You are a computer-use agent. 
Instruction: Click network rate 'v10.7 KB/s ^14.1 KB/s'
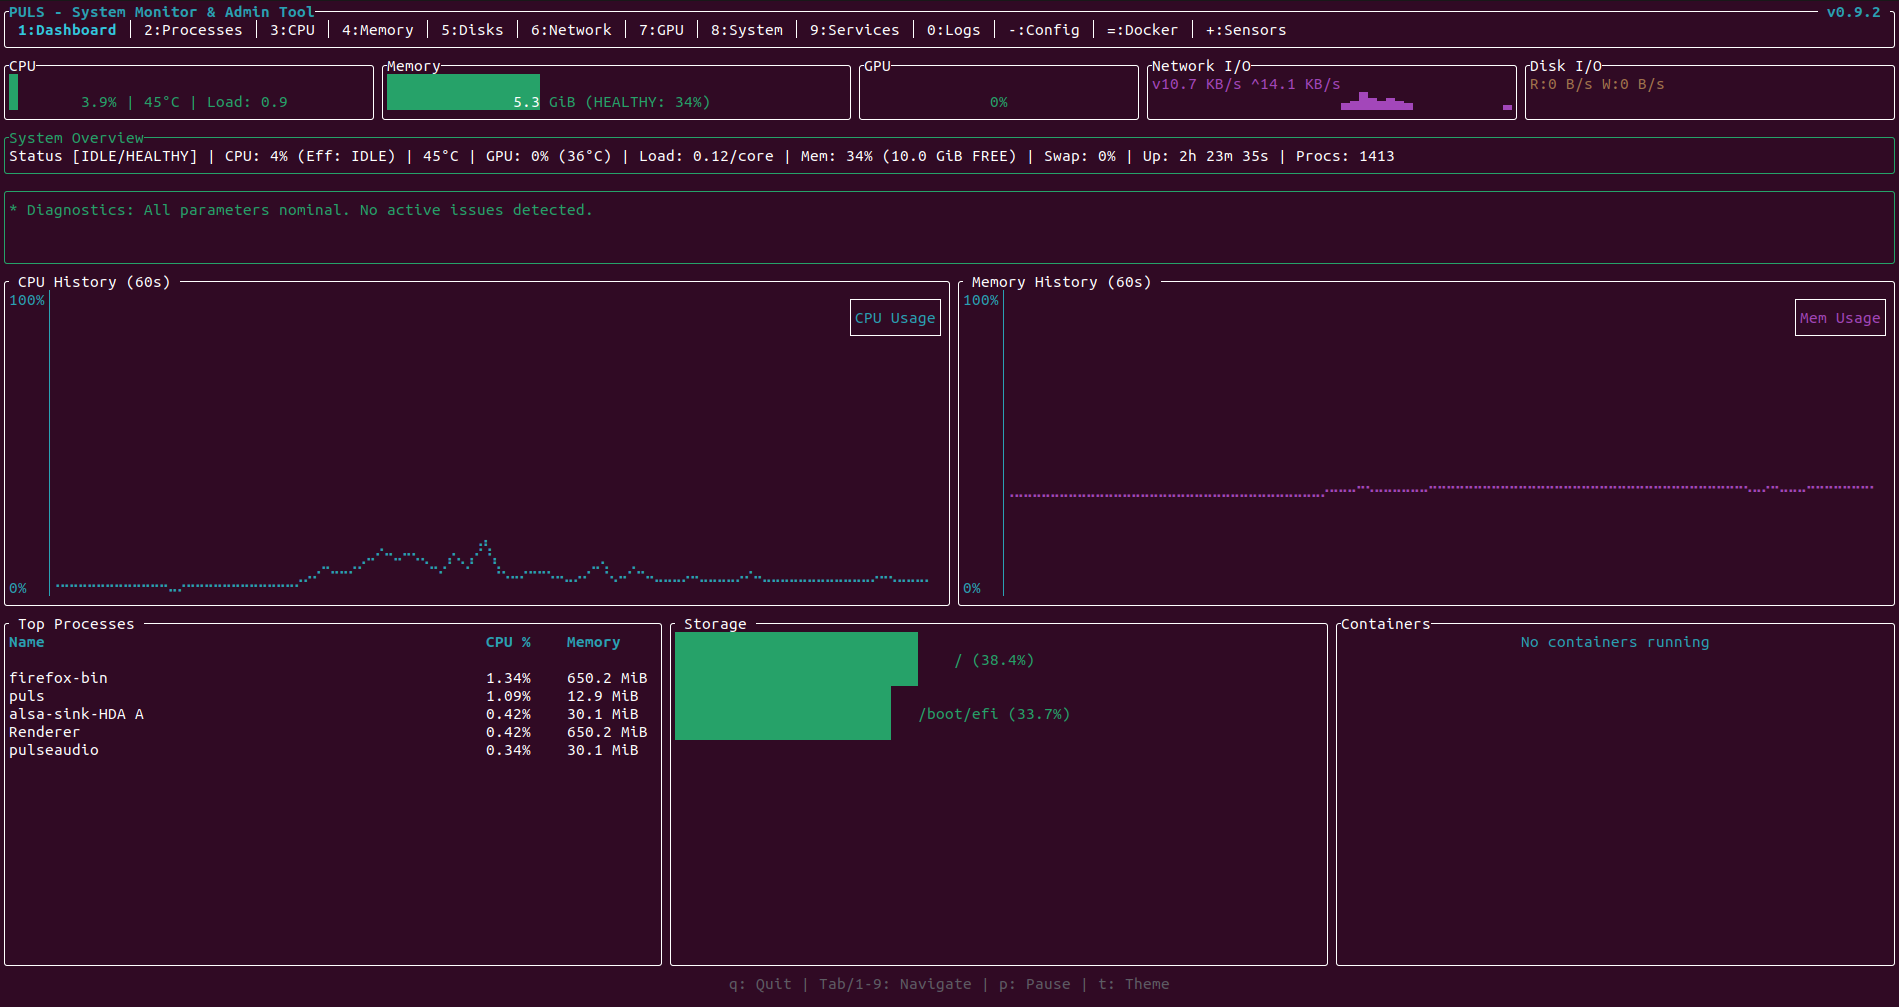[x=1246, y=84]
